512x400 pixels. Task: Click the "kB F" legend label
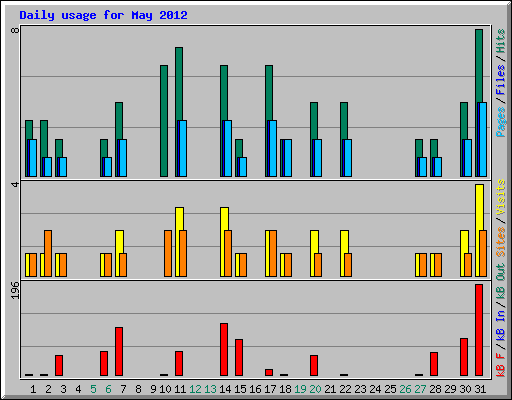point(501,365)
